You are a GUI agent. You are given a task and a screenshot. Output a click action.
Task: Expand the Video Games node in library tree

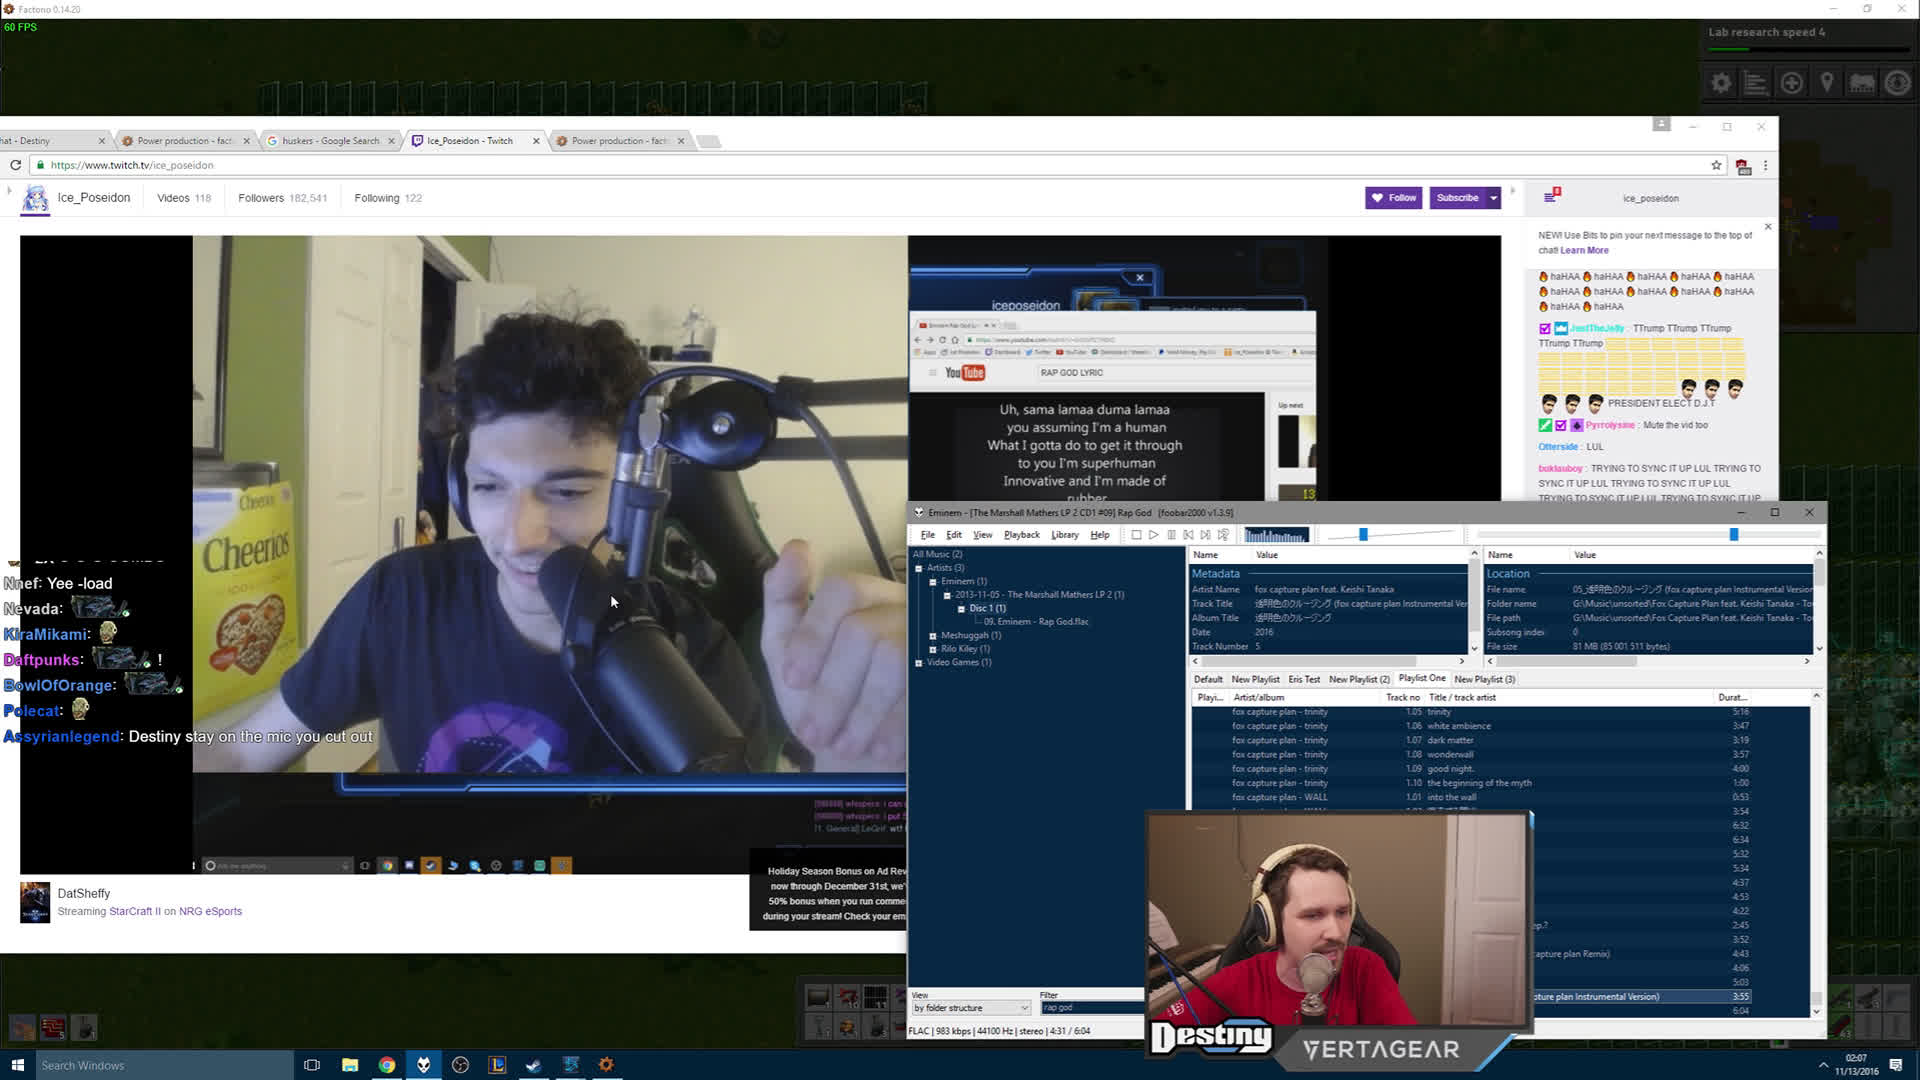(x=919, y=662)
